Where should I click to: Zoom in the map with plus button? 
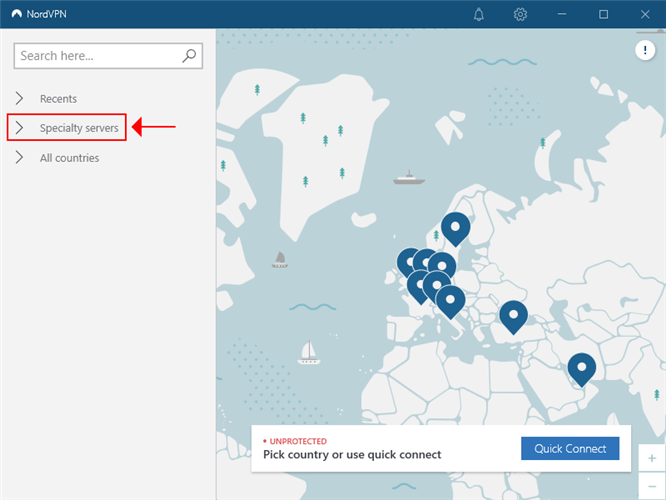pyautogui.click(x=652, y=458)
